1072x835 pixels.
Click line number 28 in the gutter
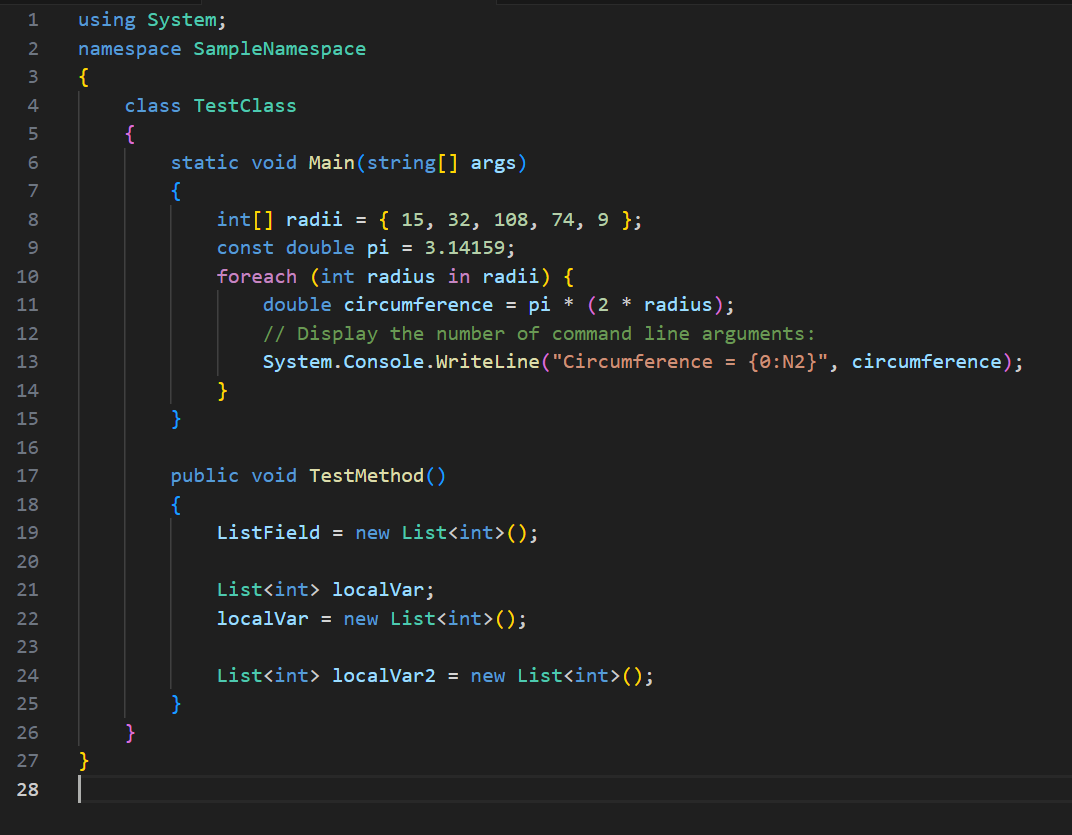pos(28,789)
